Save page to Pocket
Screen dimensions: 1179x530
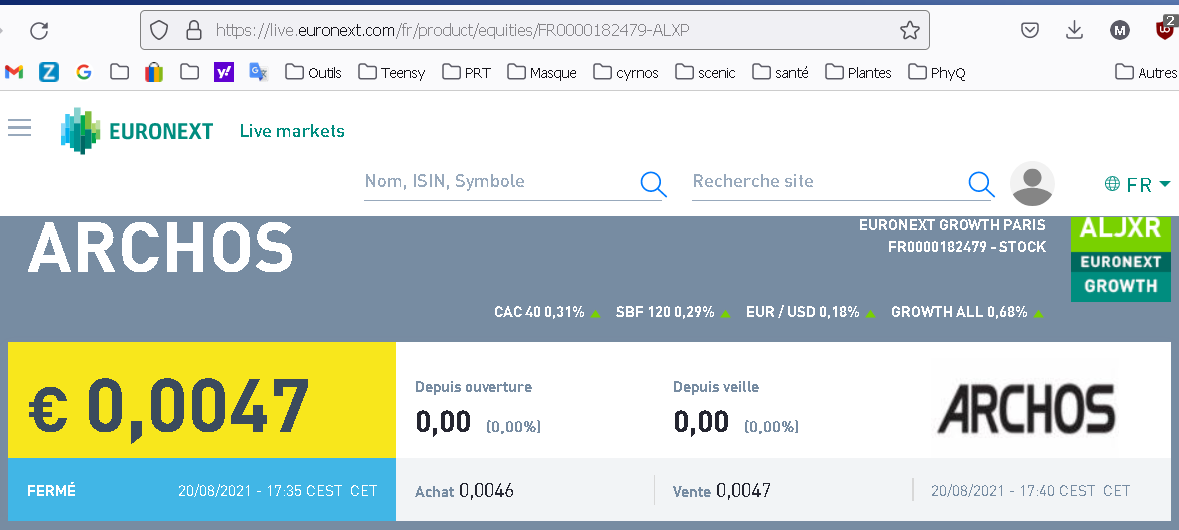pyautogui.click(x=1030, y=31)
